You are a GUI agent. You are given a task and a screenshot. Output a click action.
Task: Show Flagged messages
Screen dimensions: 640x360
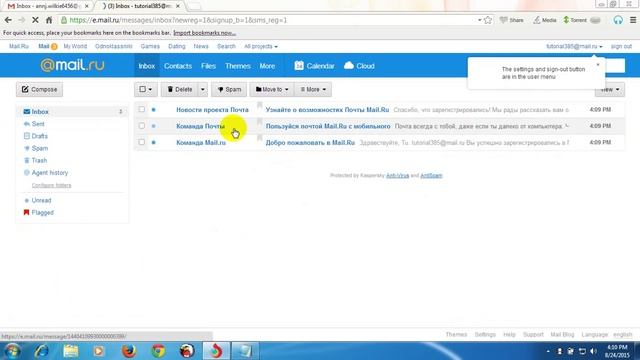point(42,213)
